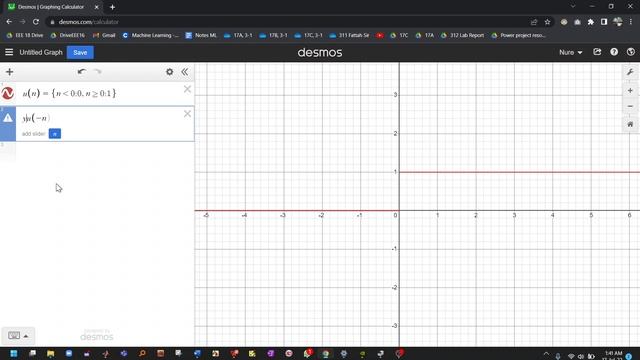
Task: Zoom in on the graph
Action: click(x=630, y=91)
